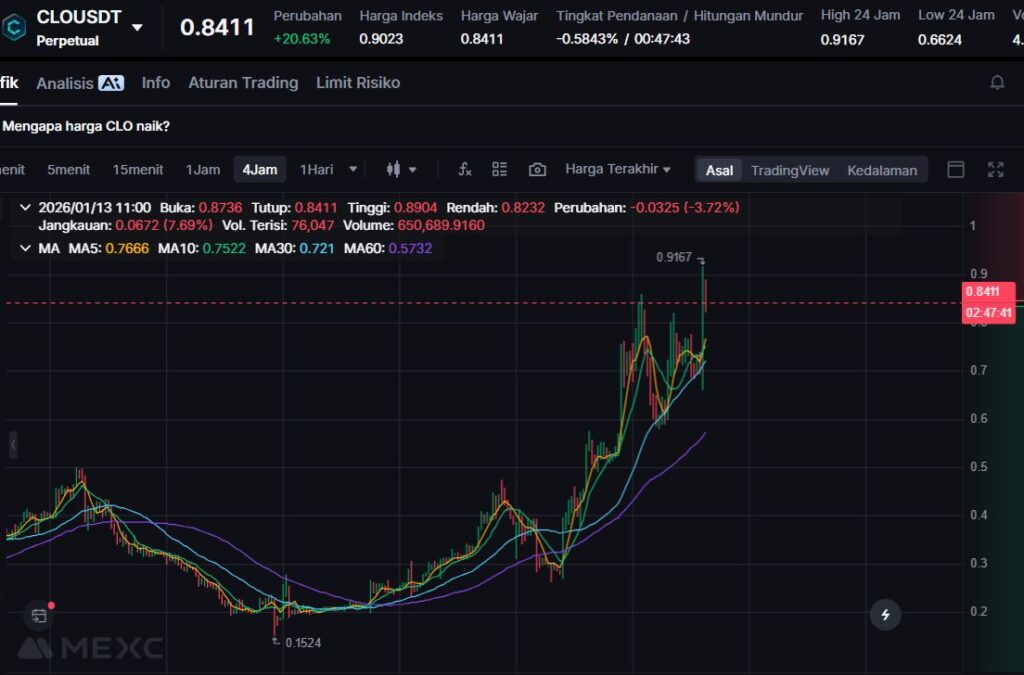Select the 15menit timeframe
1024x675 pixels.
click(x=138, y=170)
